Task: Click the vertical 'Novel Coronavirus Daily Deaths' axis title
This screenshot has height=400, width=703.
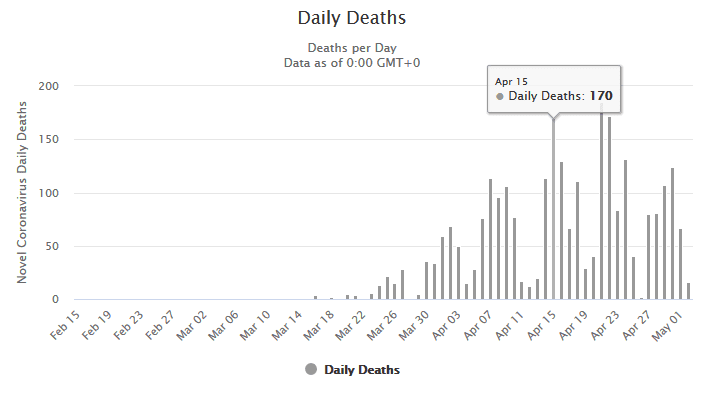Action: pyautogui.click(x=22, y=193)
